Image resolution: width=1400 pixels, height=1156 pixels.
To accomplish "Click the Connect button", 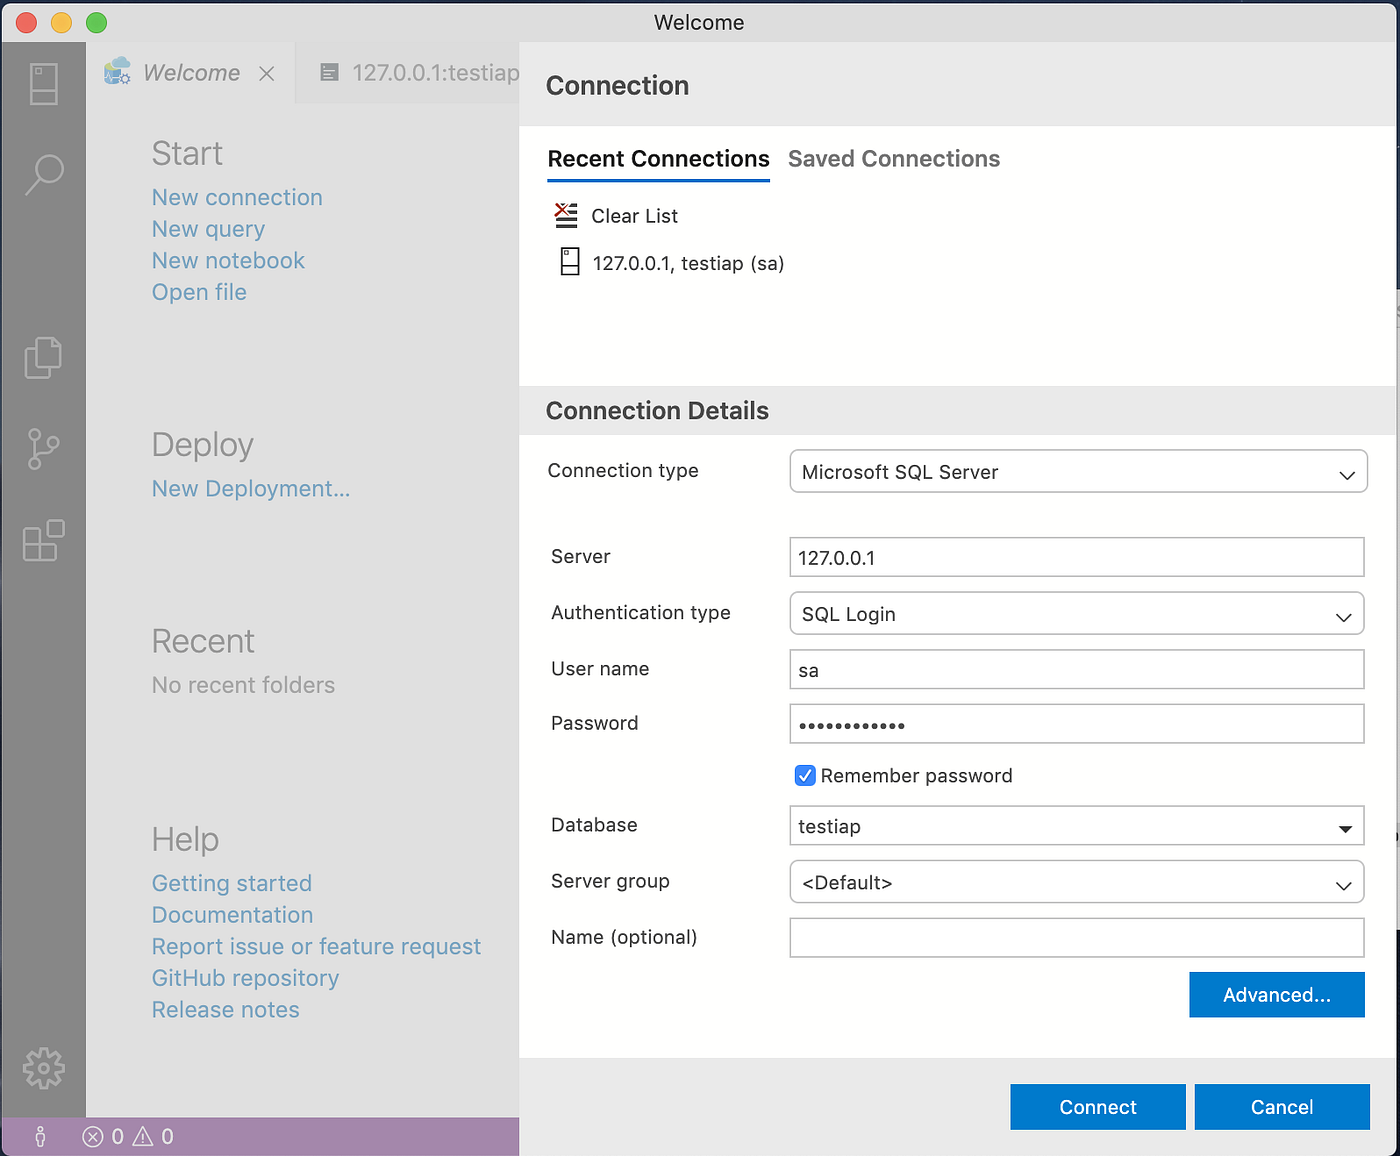I will tap(1097, 1106).
